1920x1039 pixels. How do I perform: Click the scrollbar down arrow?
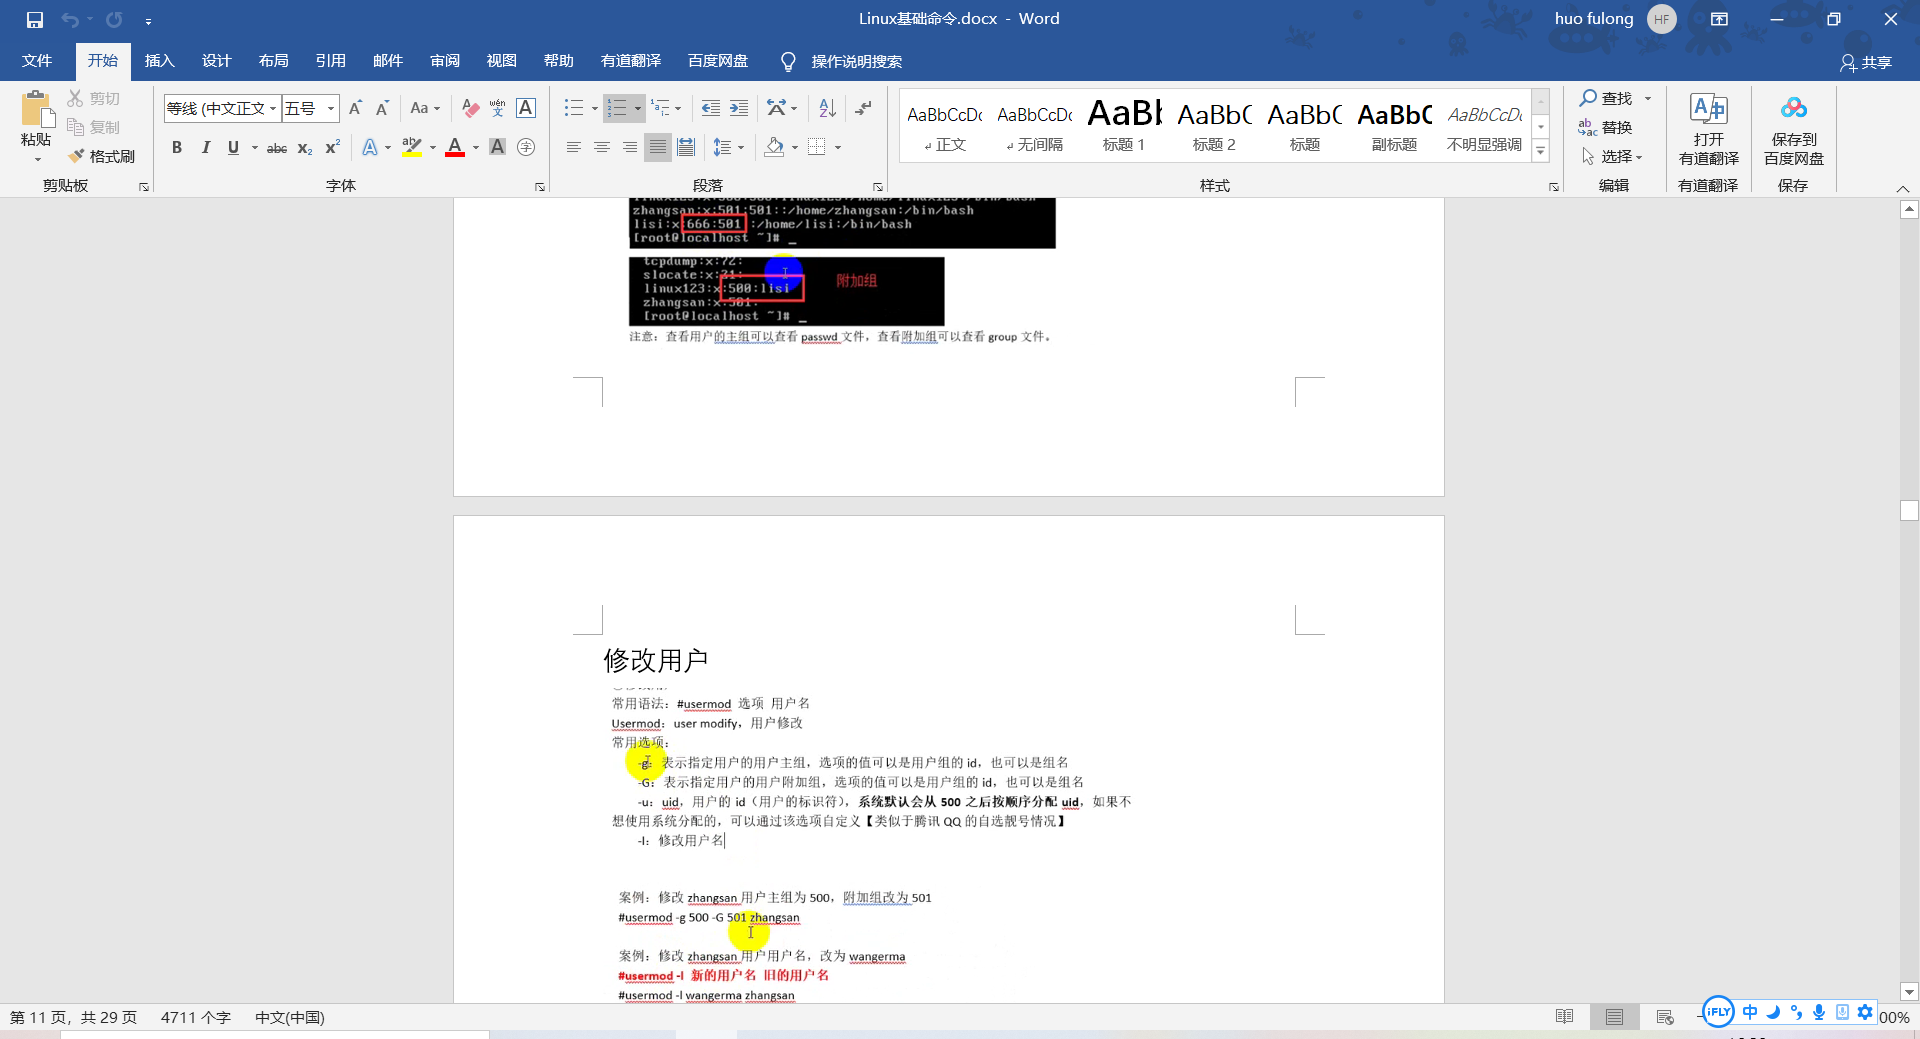(x=1909, y=992)
